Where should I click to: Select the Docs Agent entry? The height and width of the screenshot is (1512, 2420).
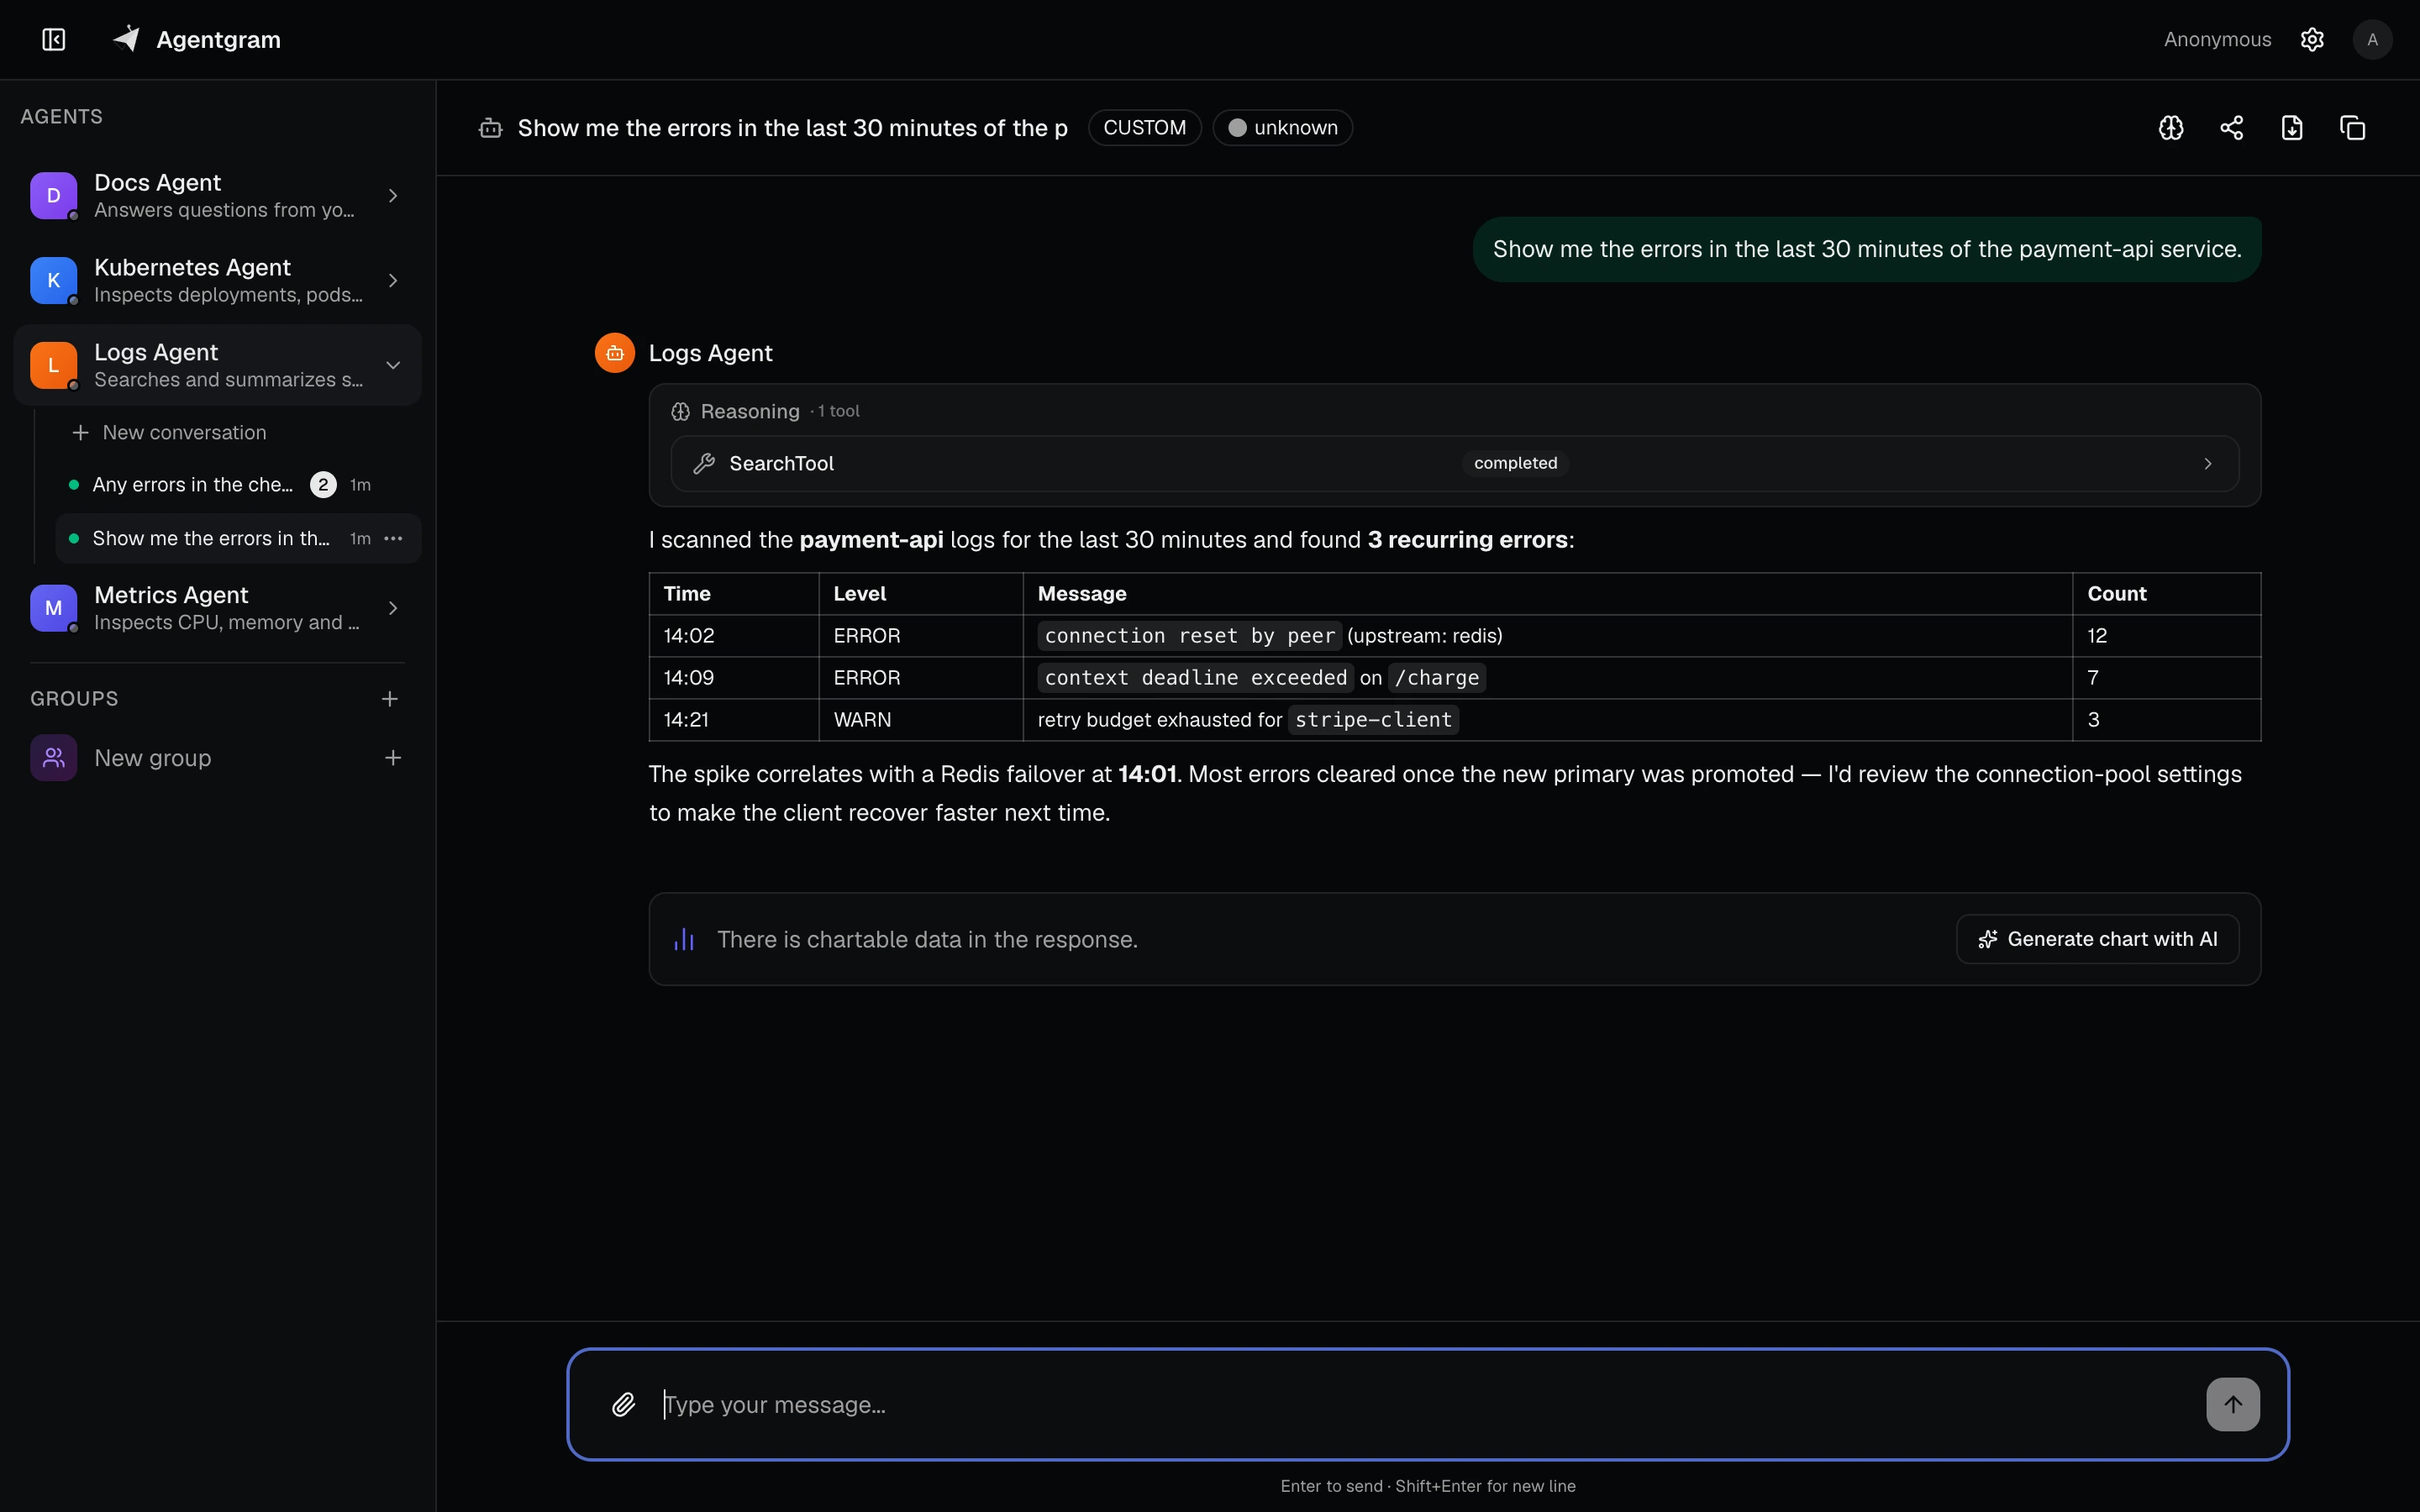[x=217, y=195]
